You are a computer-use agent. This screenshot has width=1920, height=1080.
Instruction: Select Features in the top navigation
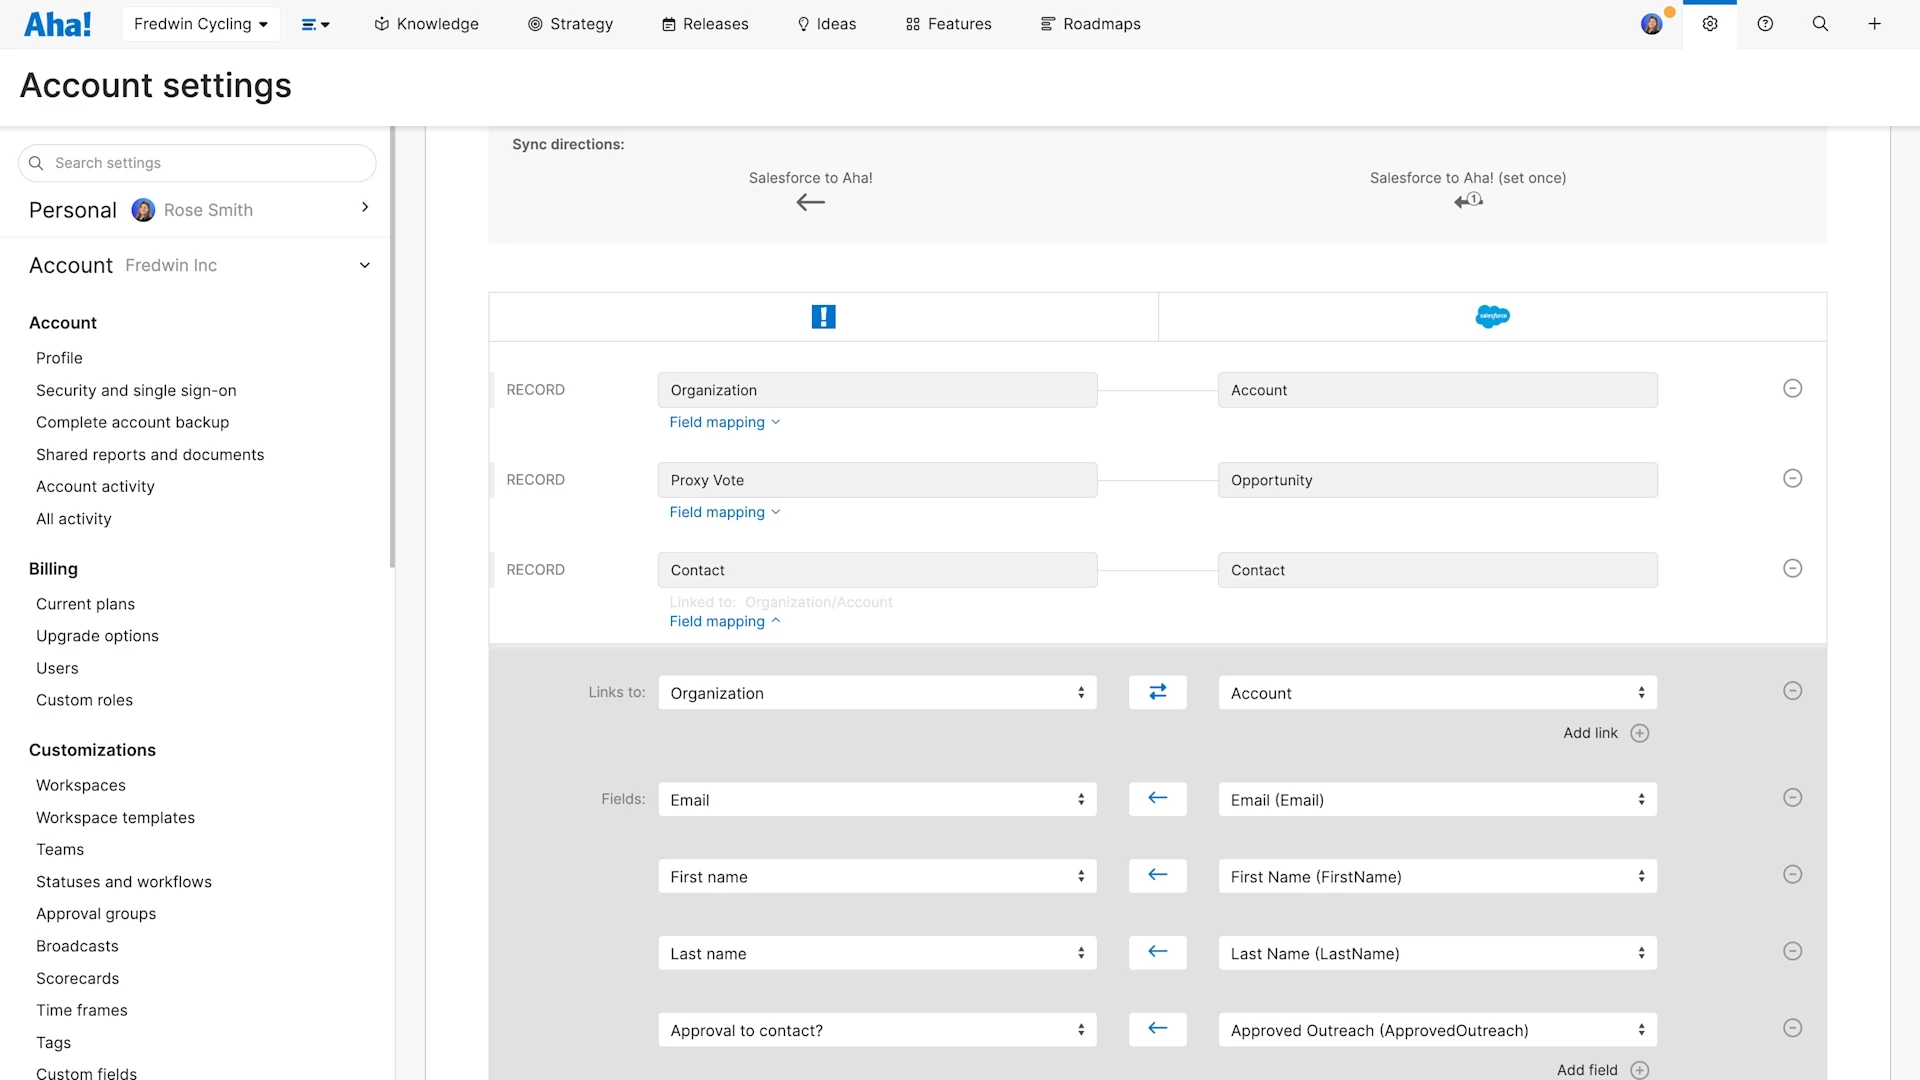tap(947, 23)
